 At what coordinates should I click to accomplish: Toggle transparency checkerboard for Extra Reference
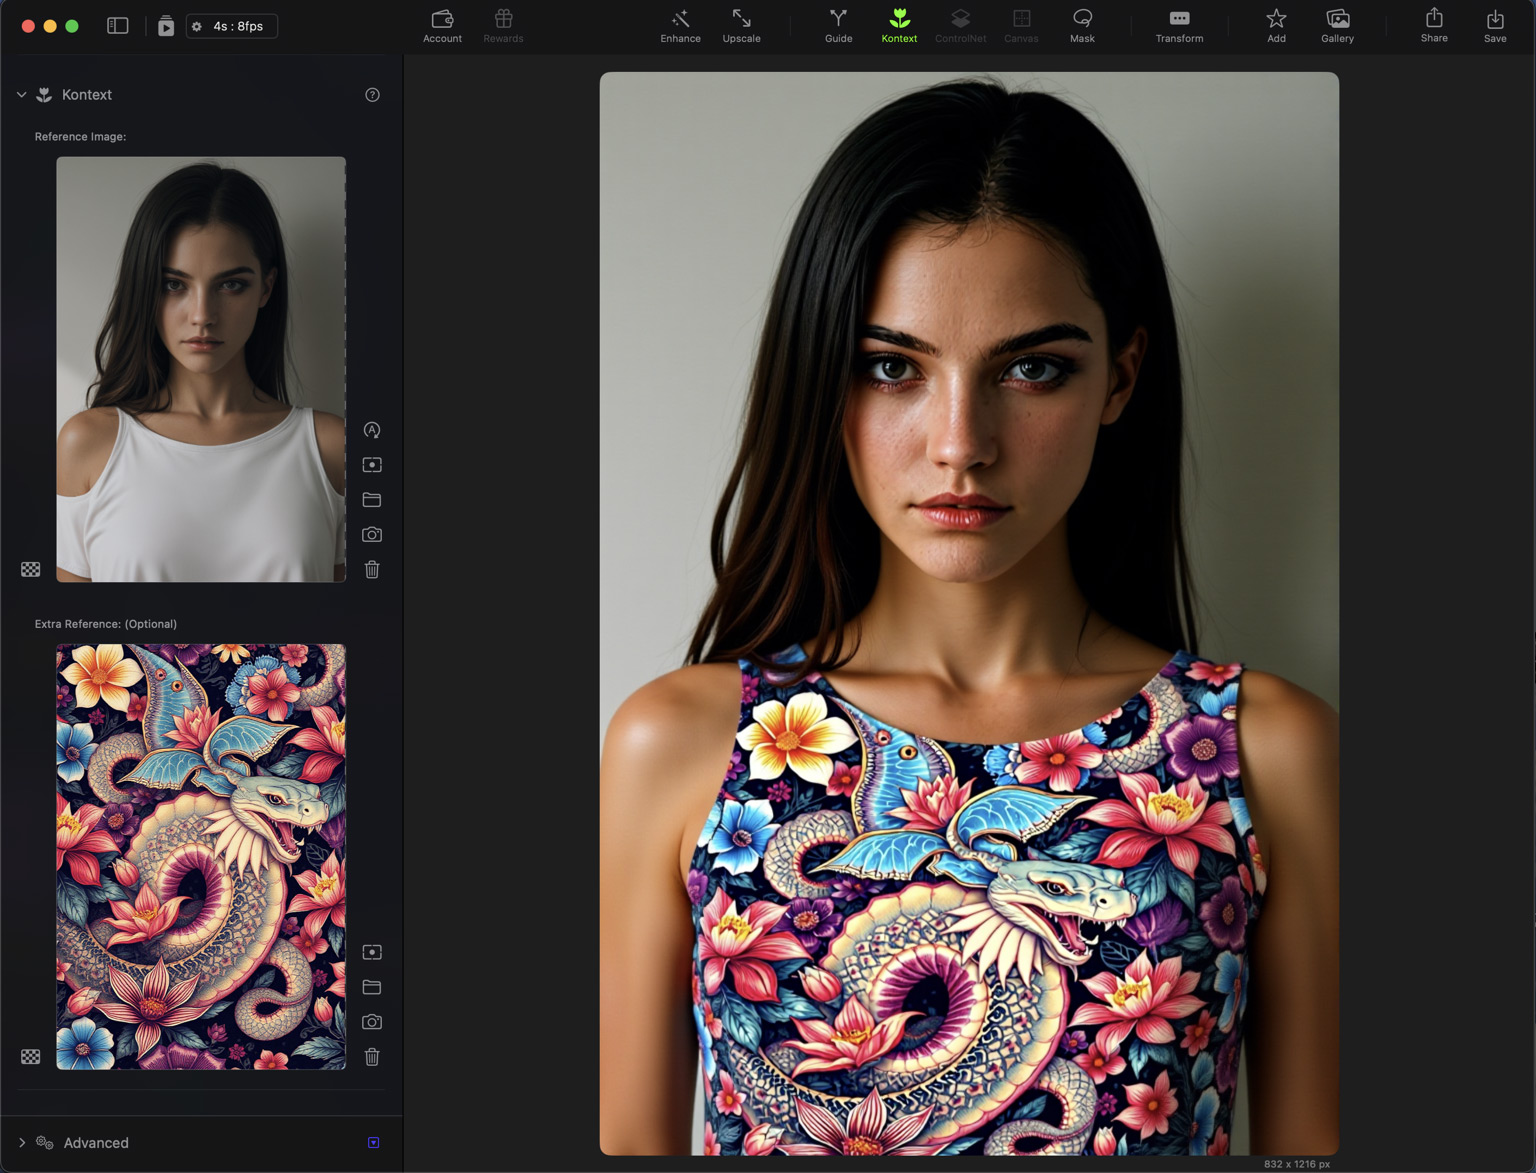point(31,1057)
